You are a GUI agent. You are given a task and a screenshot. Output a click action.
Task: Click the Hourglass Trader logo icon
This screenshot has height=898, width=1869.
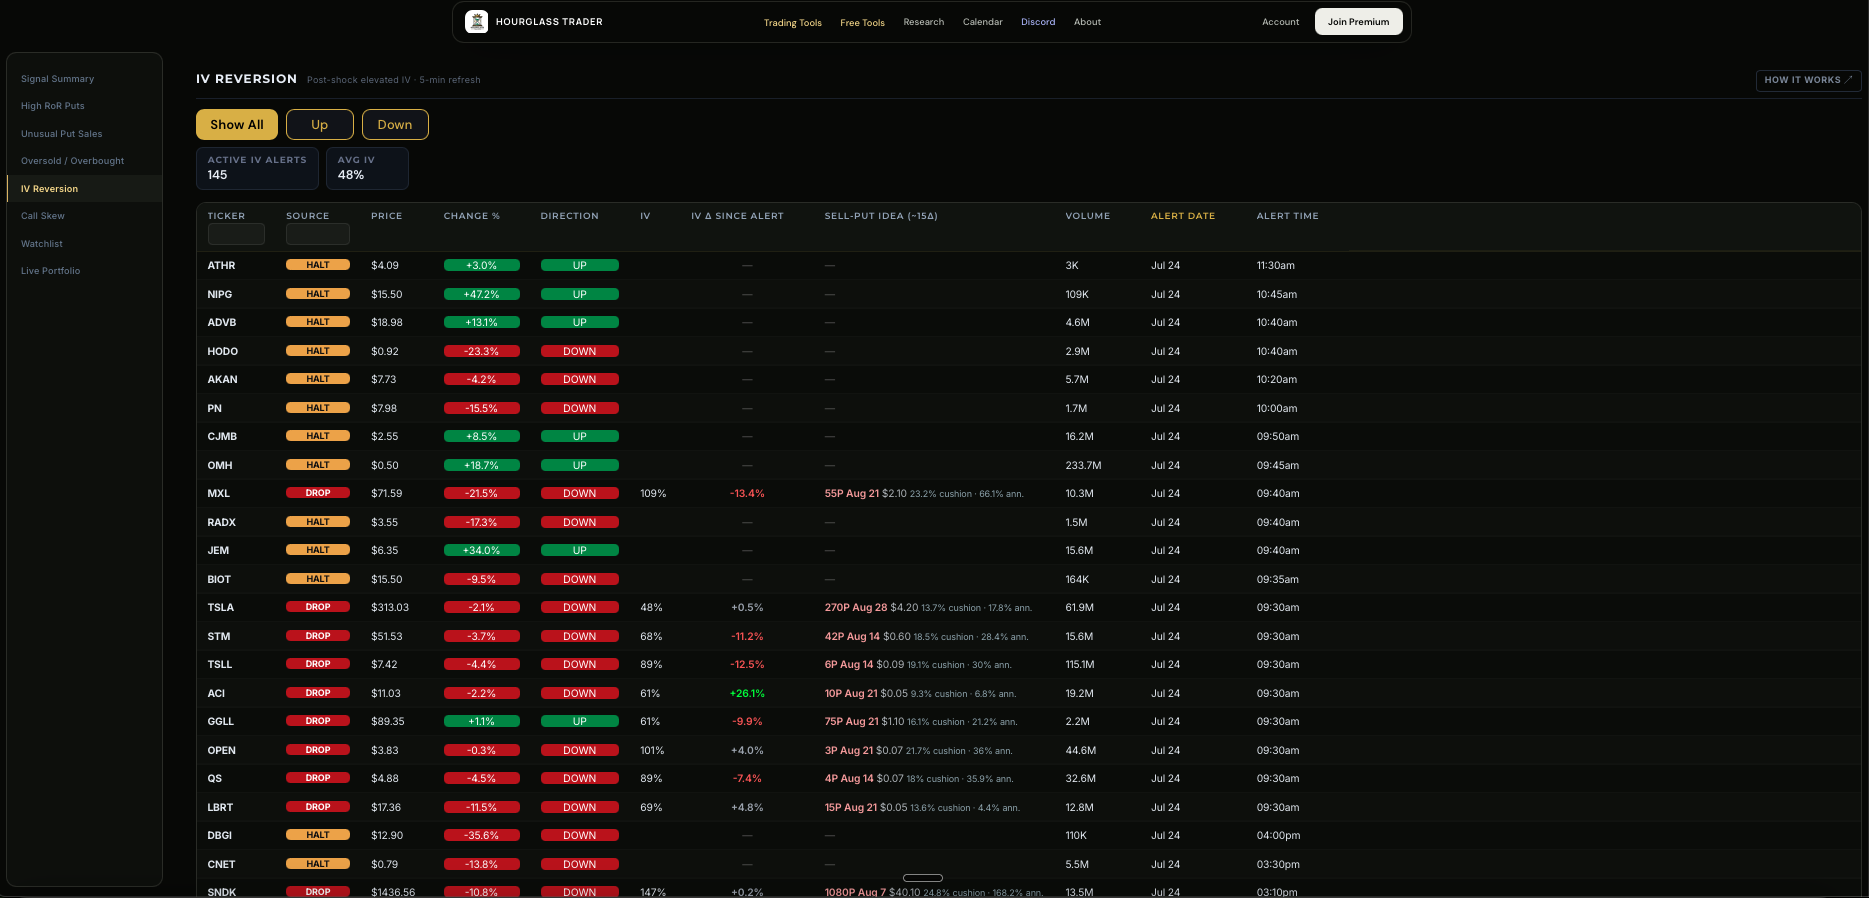pos(477,22)
